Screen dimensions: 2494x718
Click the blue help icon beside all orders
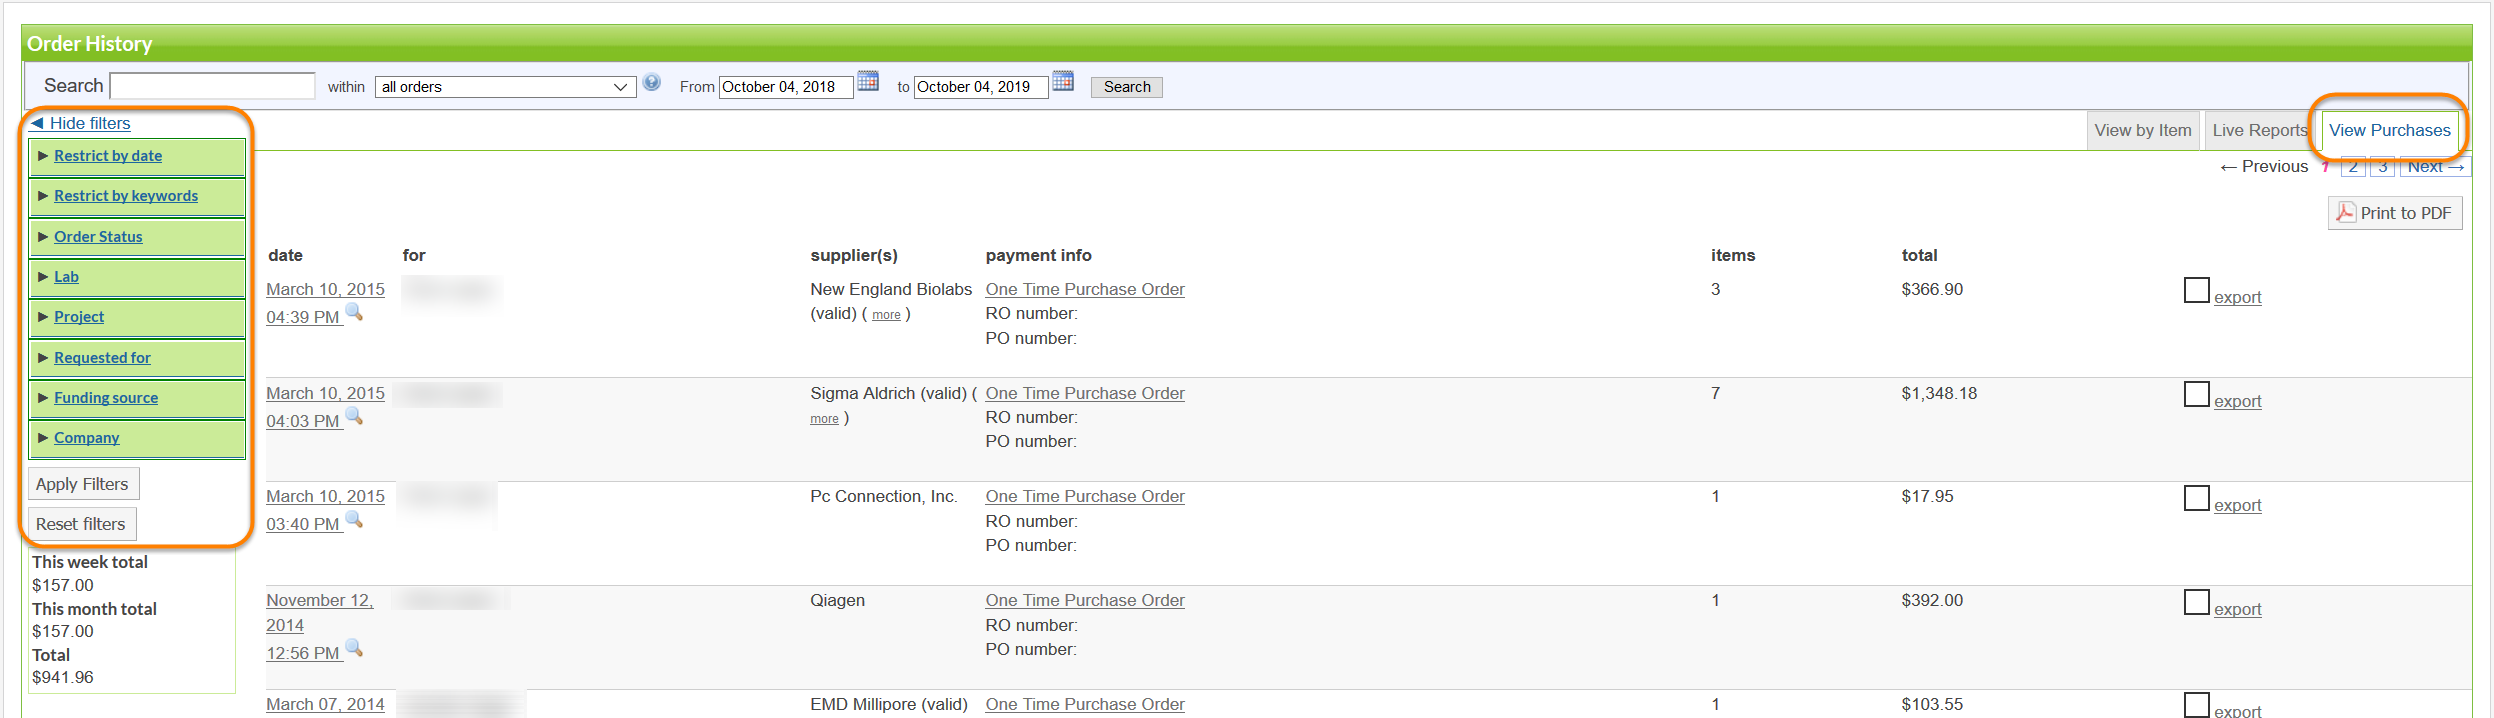tap(652, 83)
